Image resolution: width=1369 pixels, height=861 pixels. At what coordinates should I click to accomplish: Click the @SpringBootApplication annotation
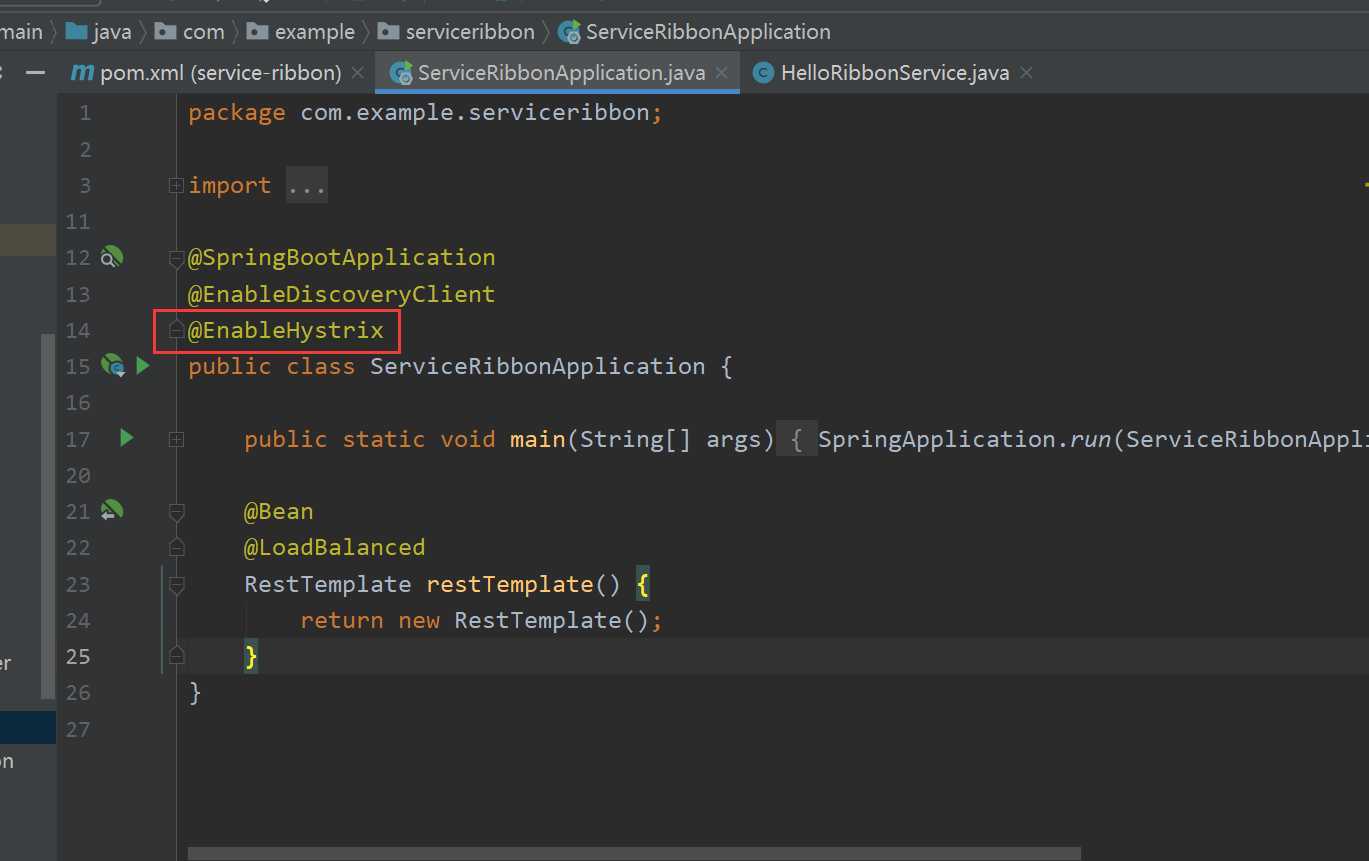coord(342,258)
